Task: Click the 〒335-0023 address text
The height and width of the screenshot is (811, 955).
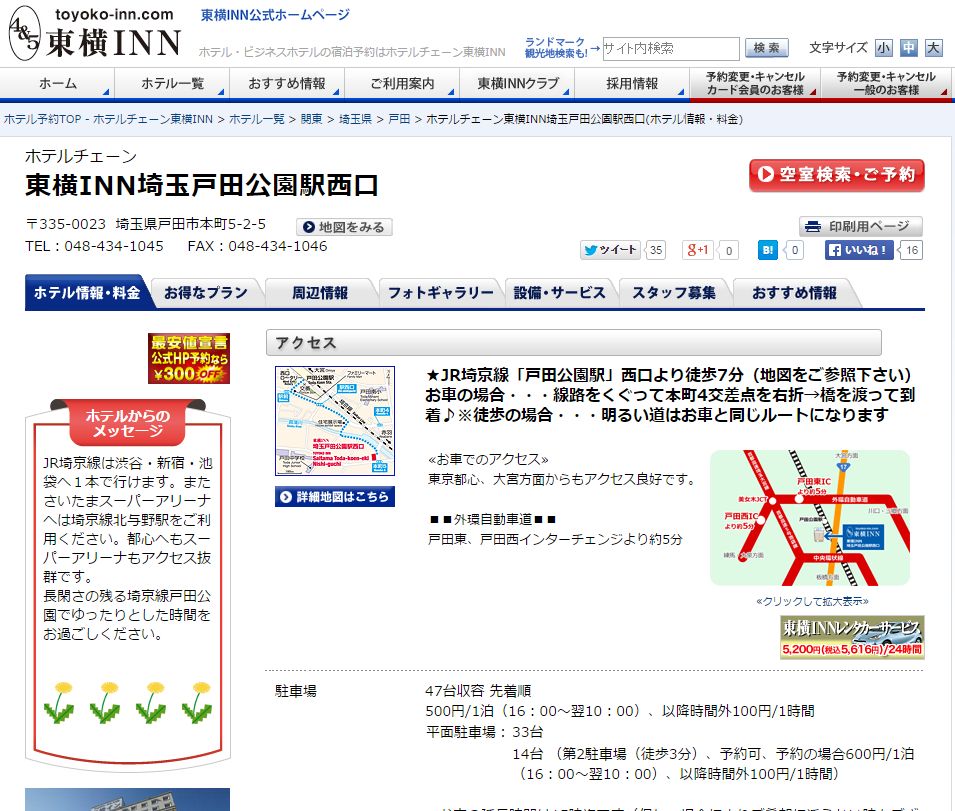Action: point(146,224)
